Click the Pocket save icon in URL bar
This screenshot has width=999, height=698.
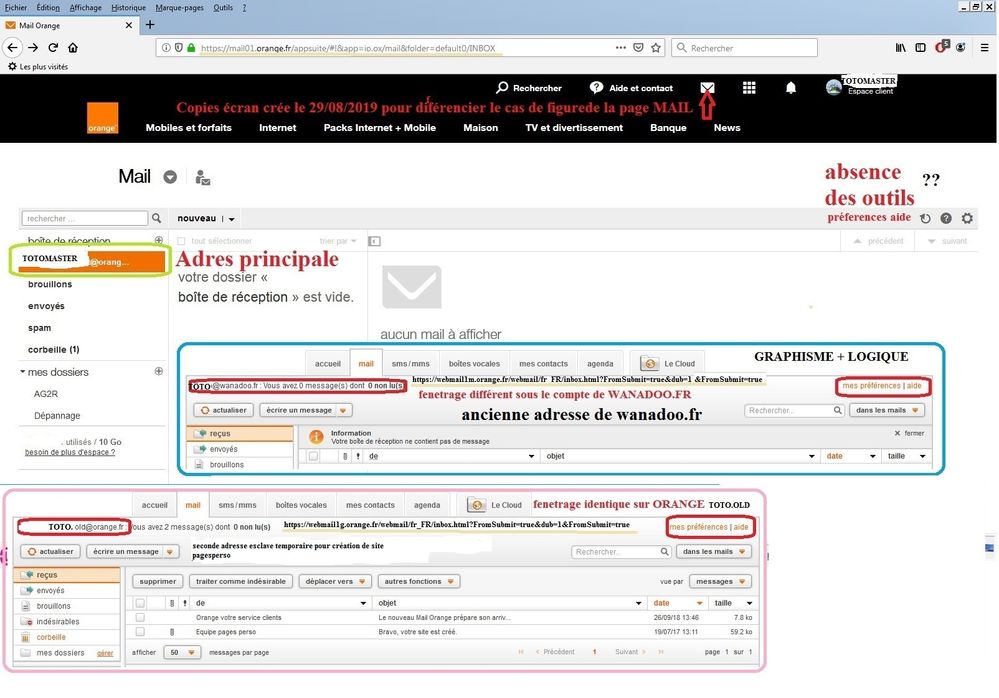638,48
